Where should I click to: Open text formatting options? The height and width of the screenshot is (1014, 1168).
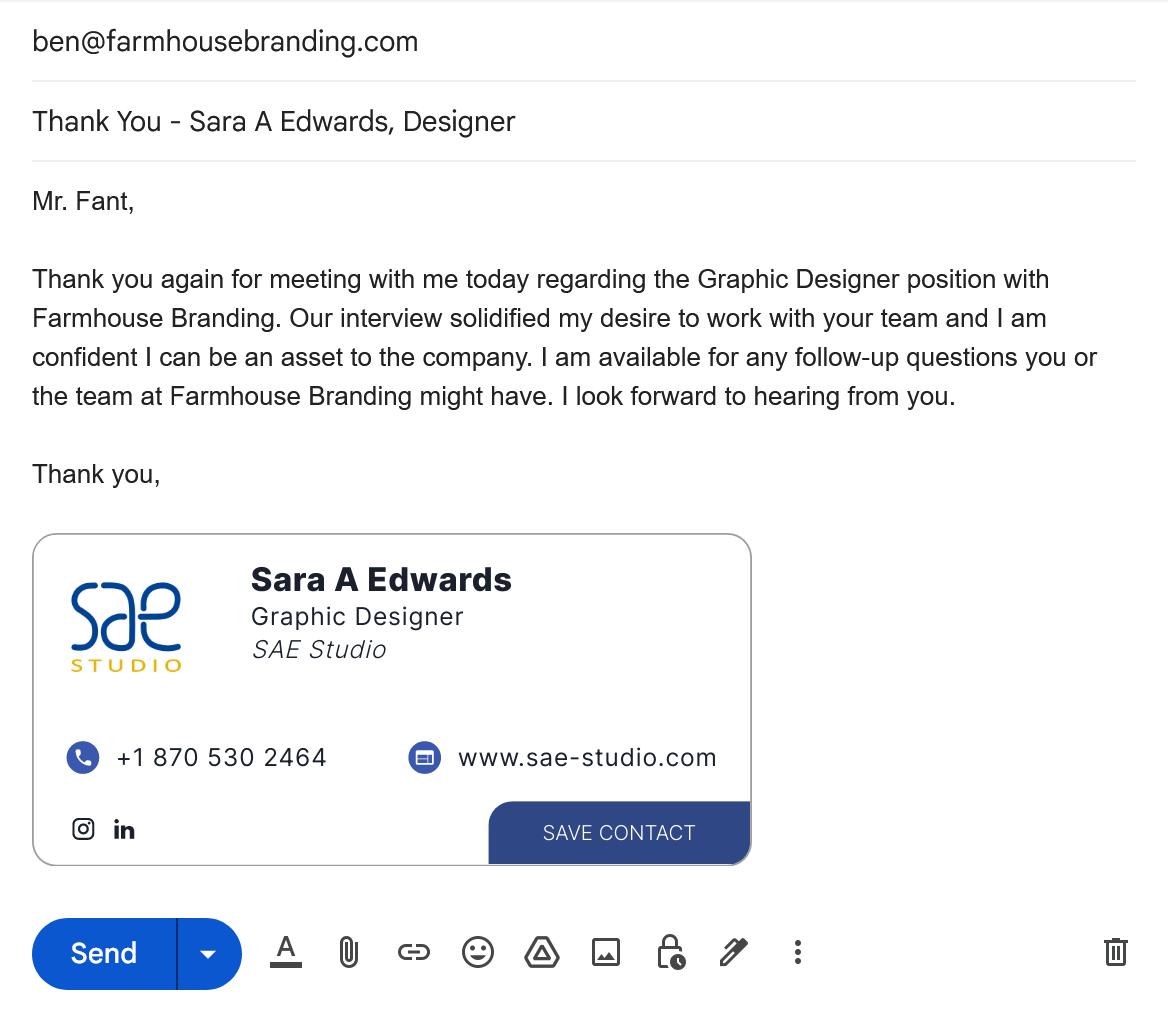(286, 952)
